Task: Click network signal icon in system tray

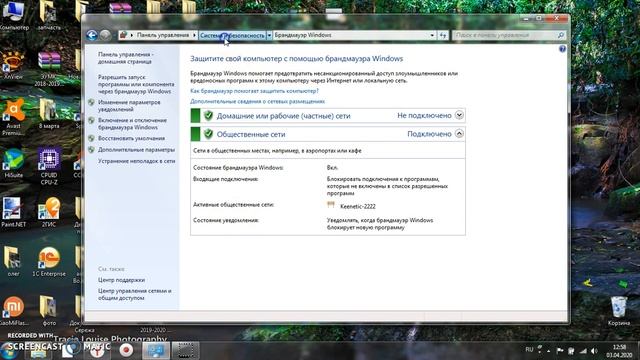Action: click(x=583, y=351)
